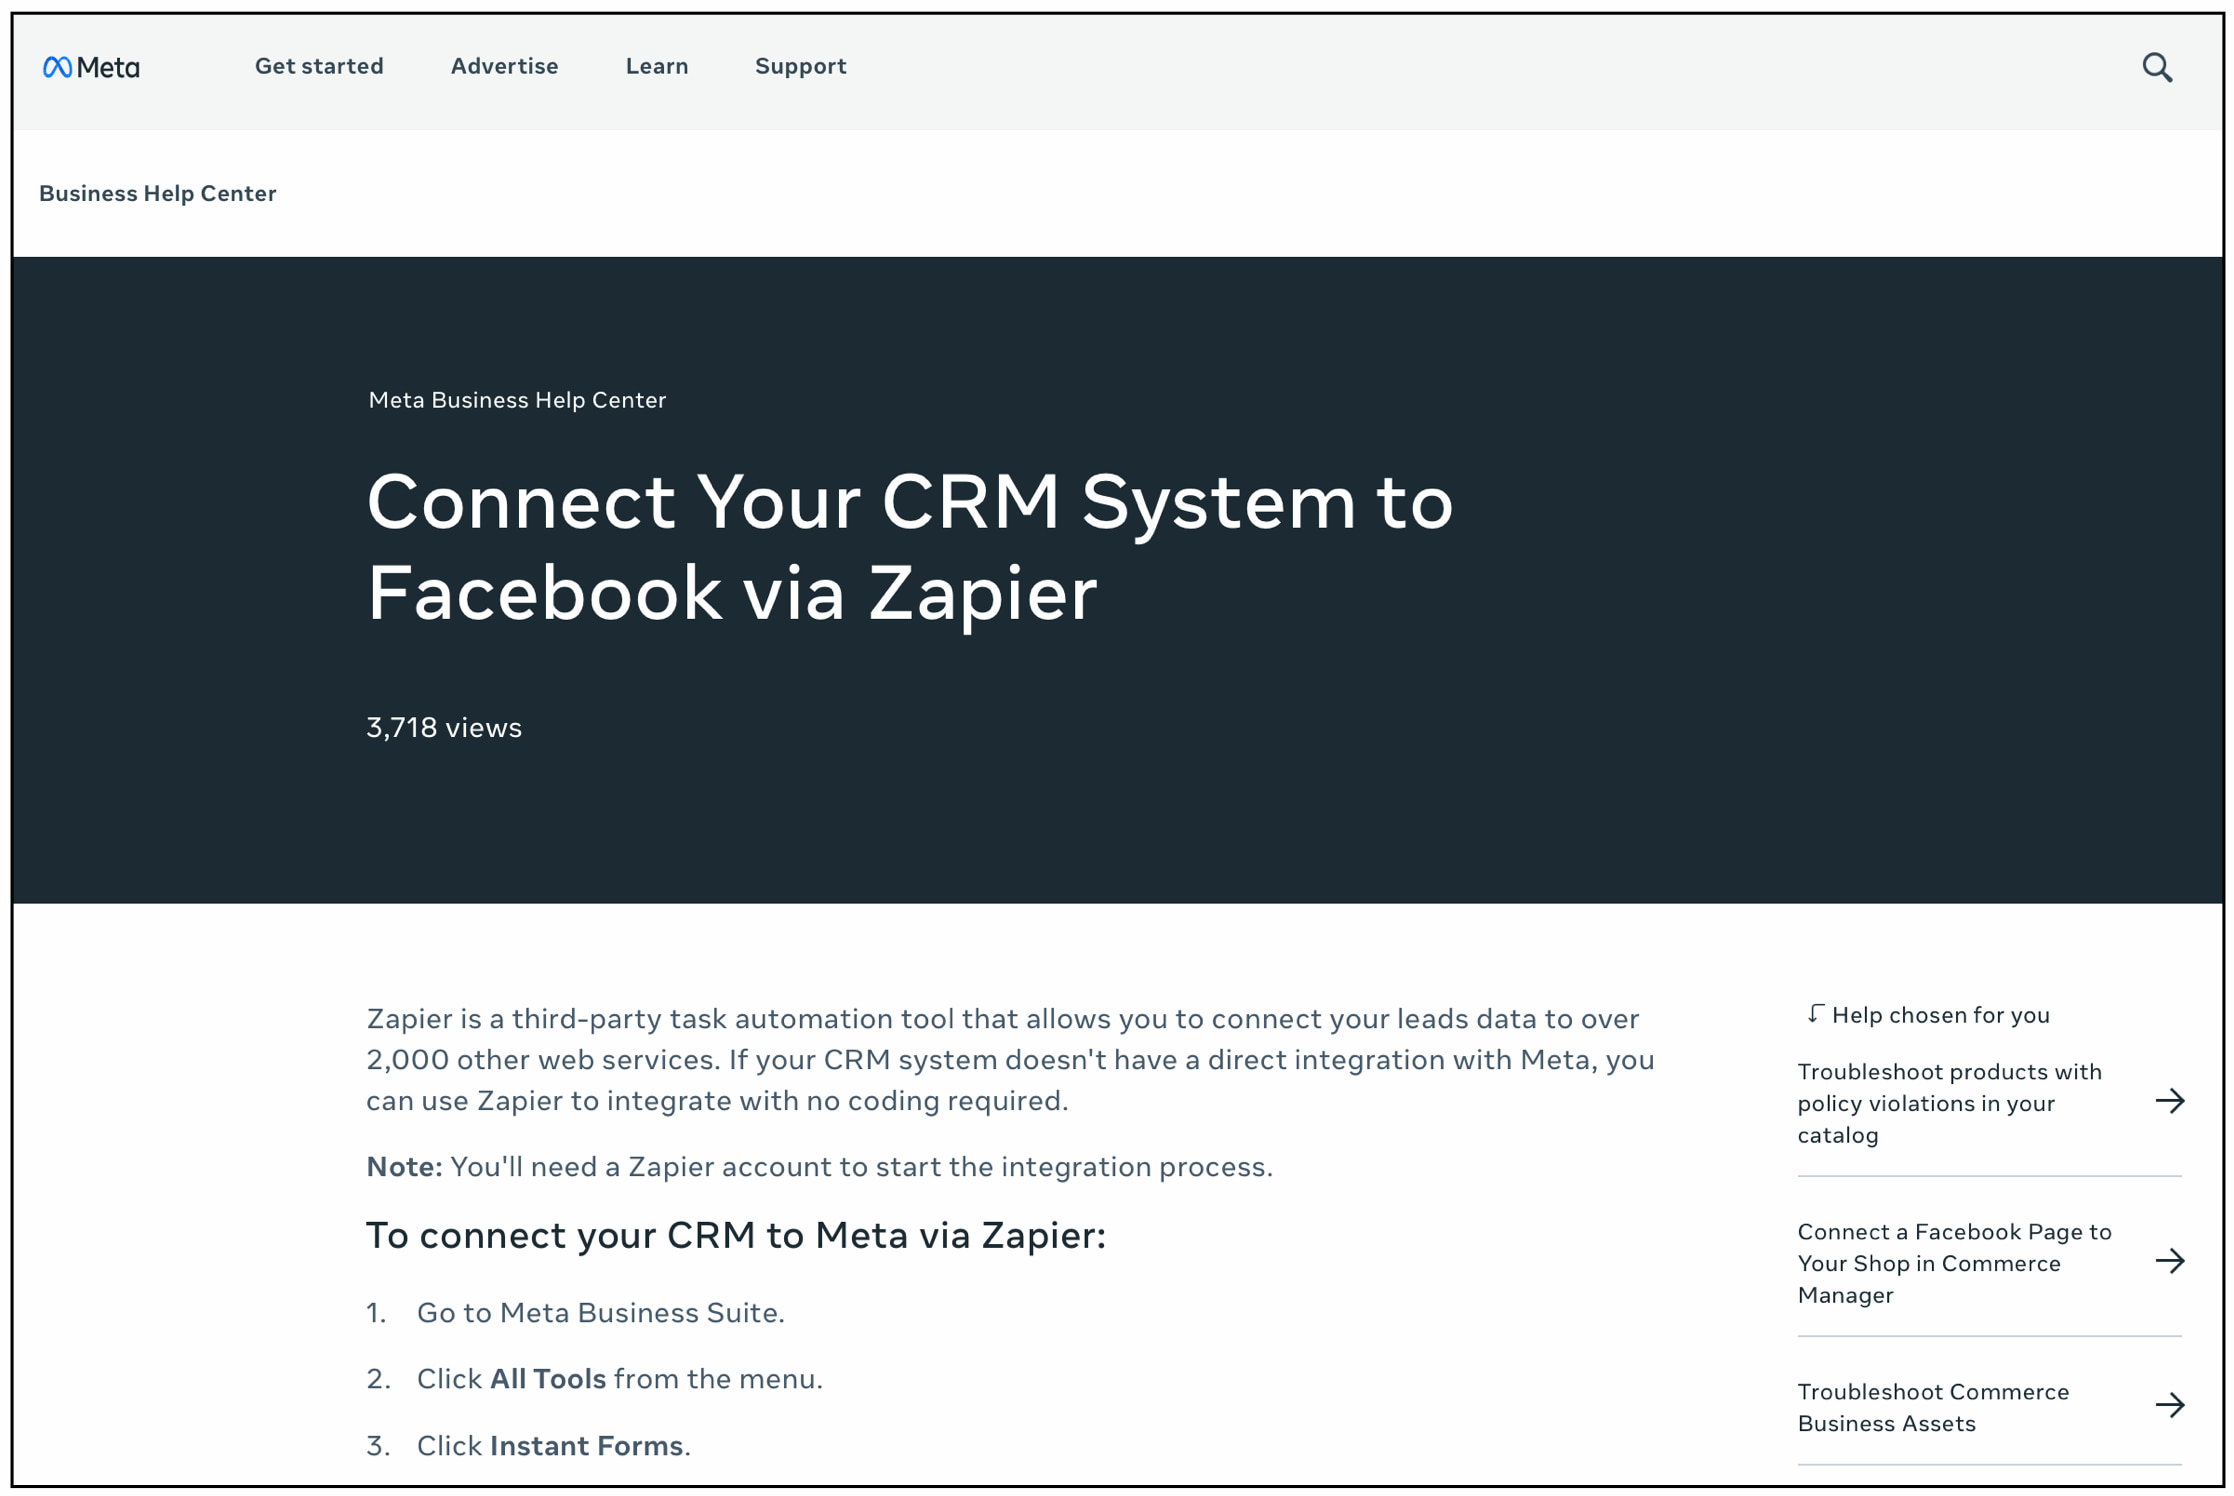This screenshot has width=2234, height=1496.
Task: Click arrow beside Connect a Facebook Page
Action: click(x=2169, y=1261)
